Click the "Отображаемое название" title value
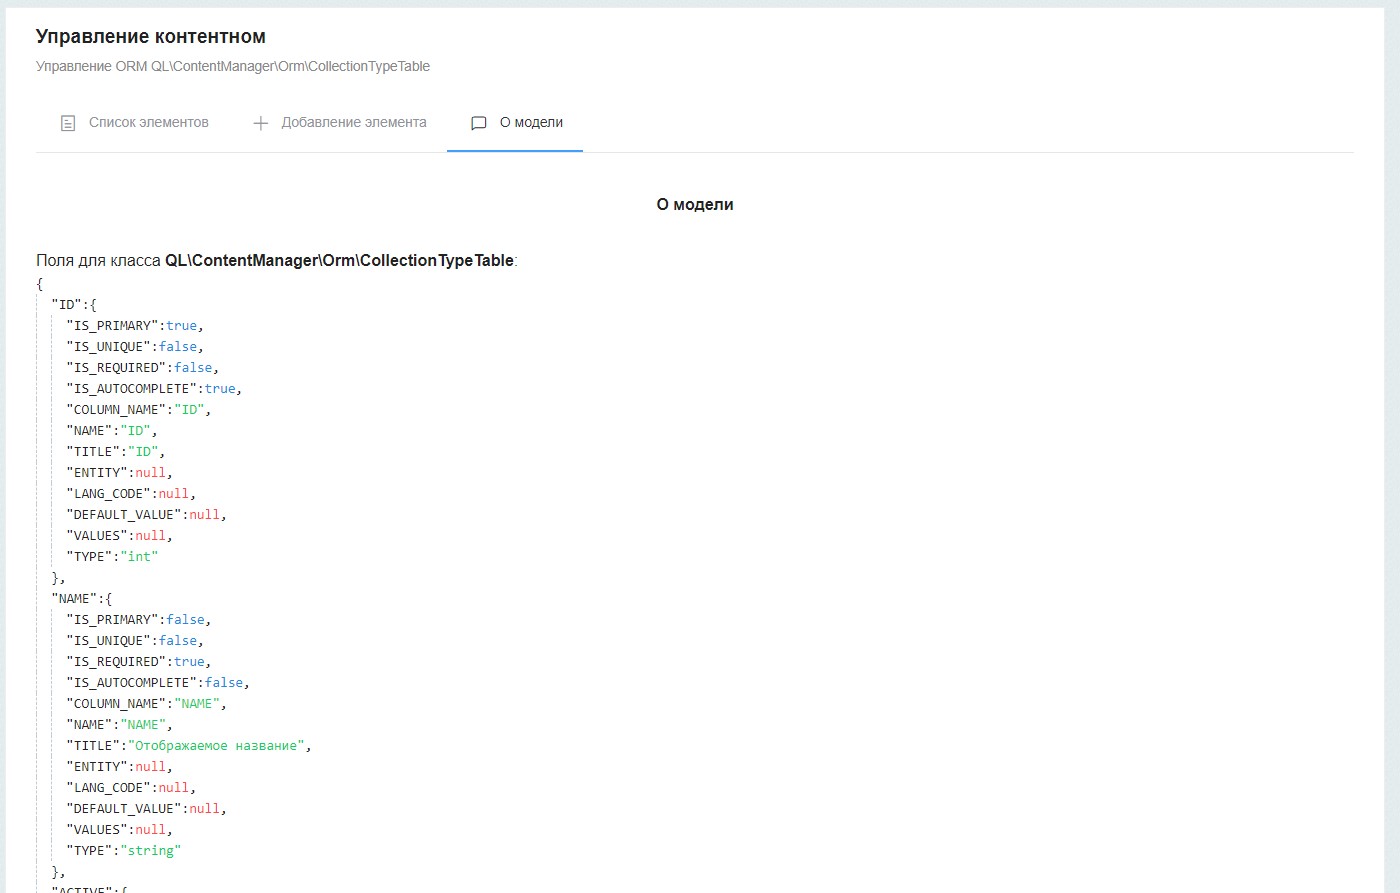Viewport: 1400px width, 893px height. [216, 746]
